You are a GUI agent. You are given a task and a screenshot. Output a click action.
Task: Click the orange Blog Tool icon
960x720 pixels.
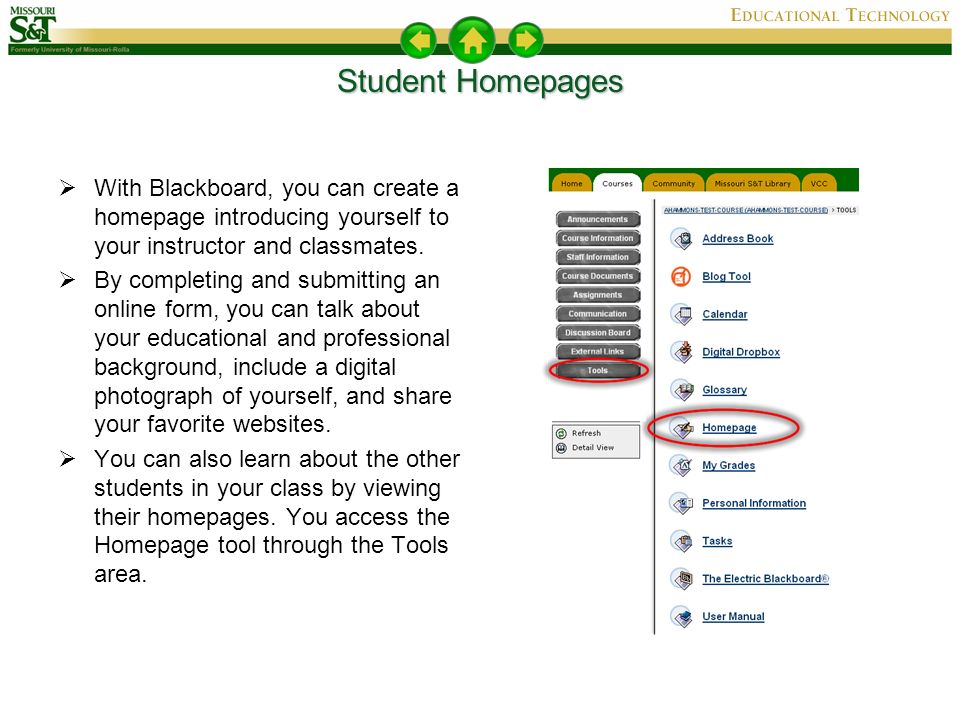681,277
